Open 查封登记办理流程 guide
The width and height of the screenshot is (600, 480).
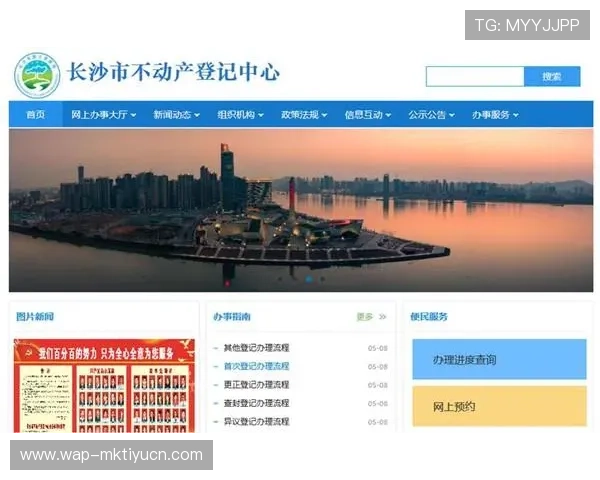256,403
